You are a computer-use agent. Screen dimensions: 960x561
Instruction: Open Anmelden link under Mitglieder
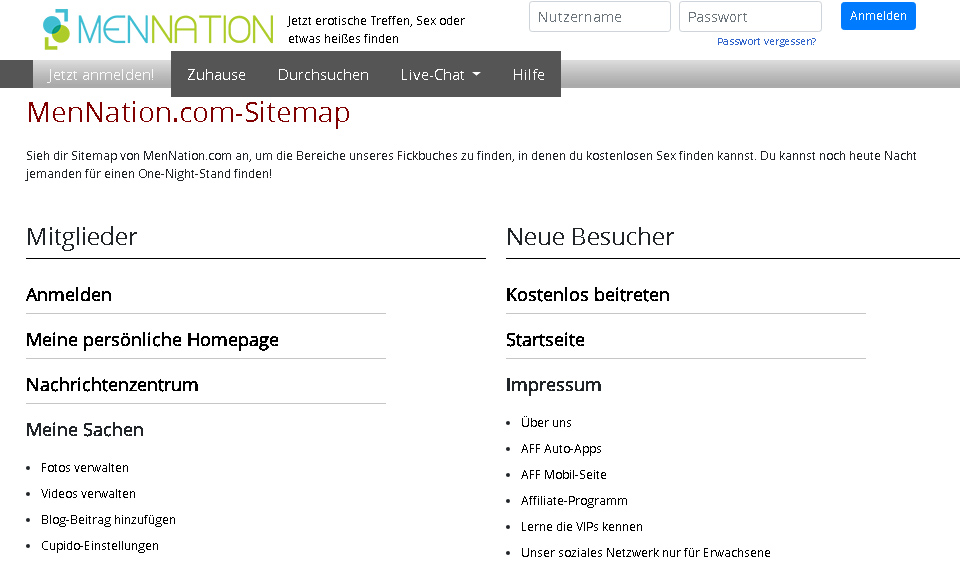[69, 295]
